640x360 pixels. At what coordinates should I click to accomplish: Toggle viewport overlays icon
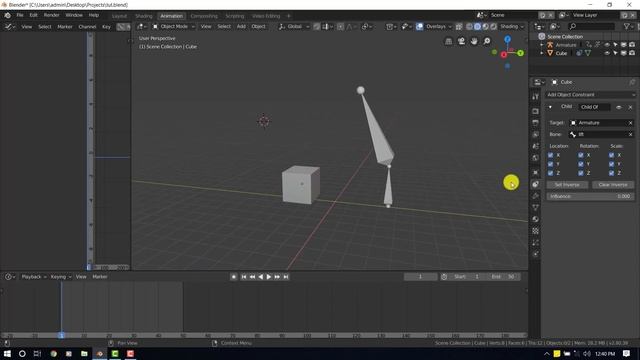coord(419,27)
